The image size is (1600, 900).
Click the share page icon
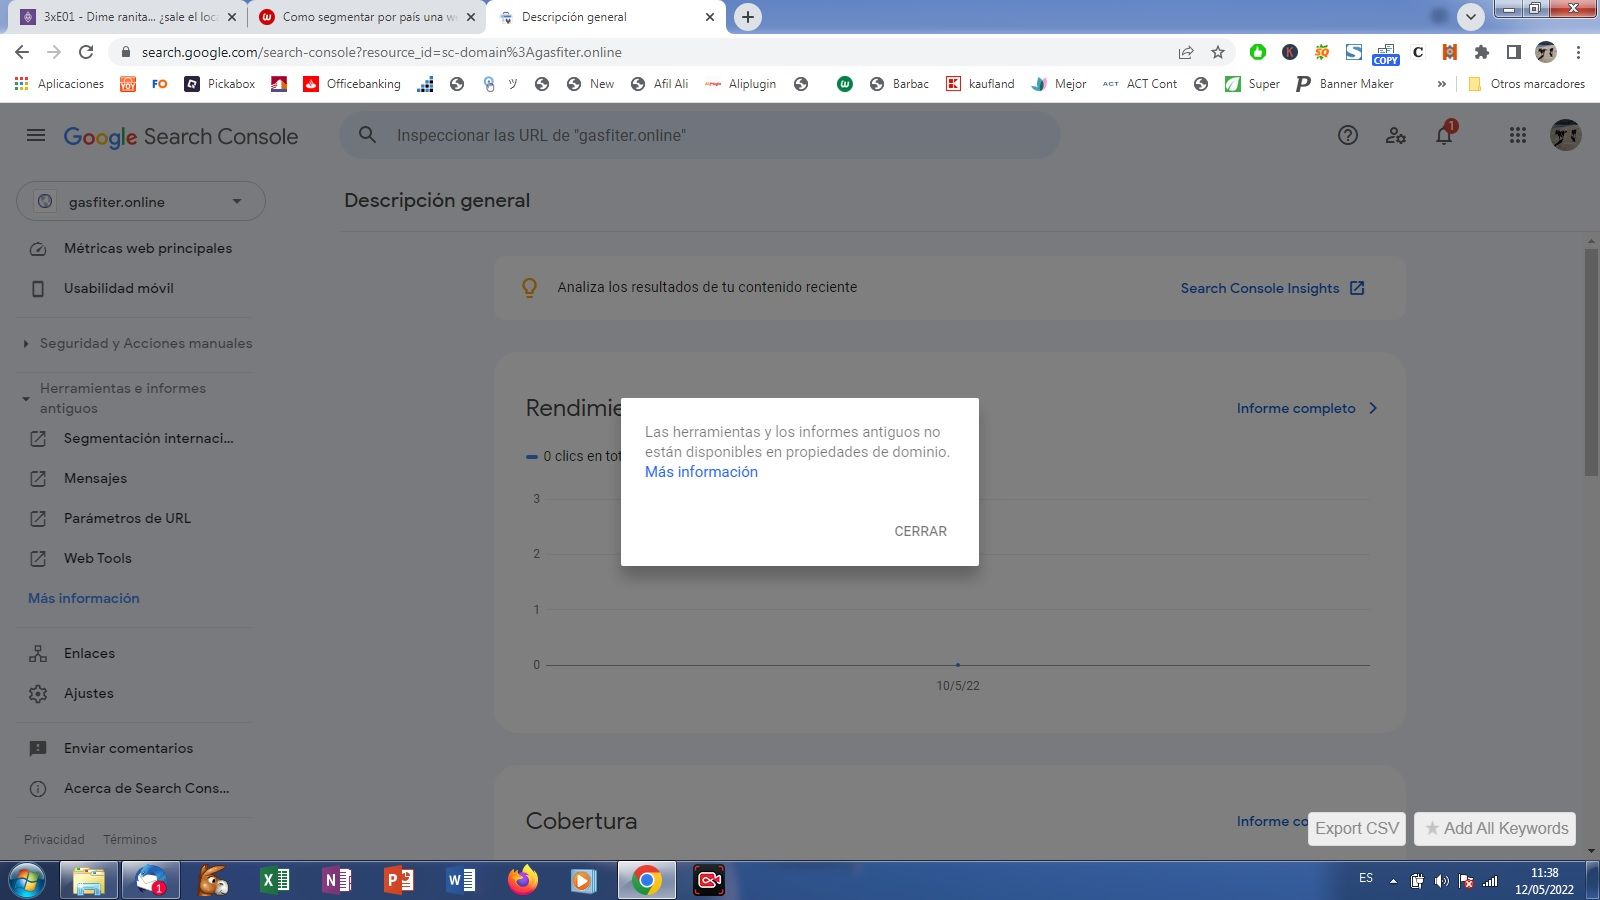(x=1186, y=52)
